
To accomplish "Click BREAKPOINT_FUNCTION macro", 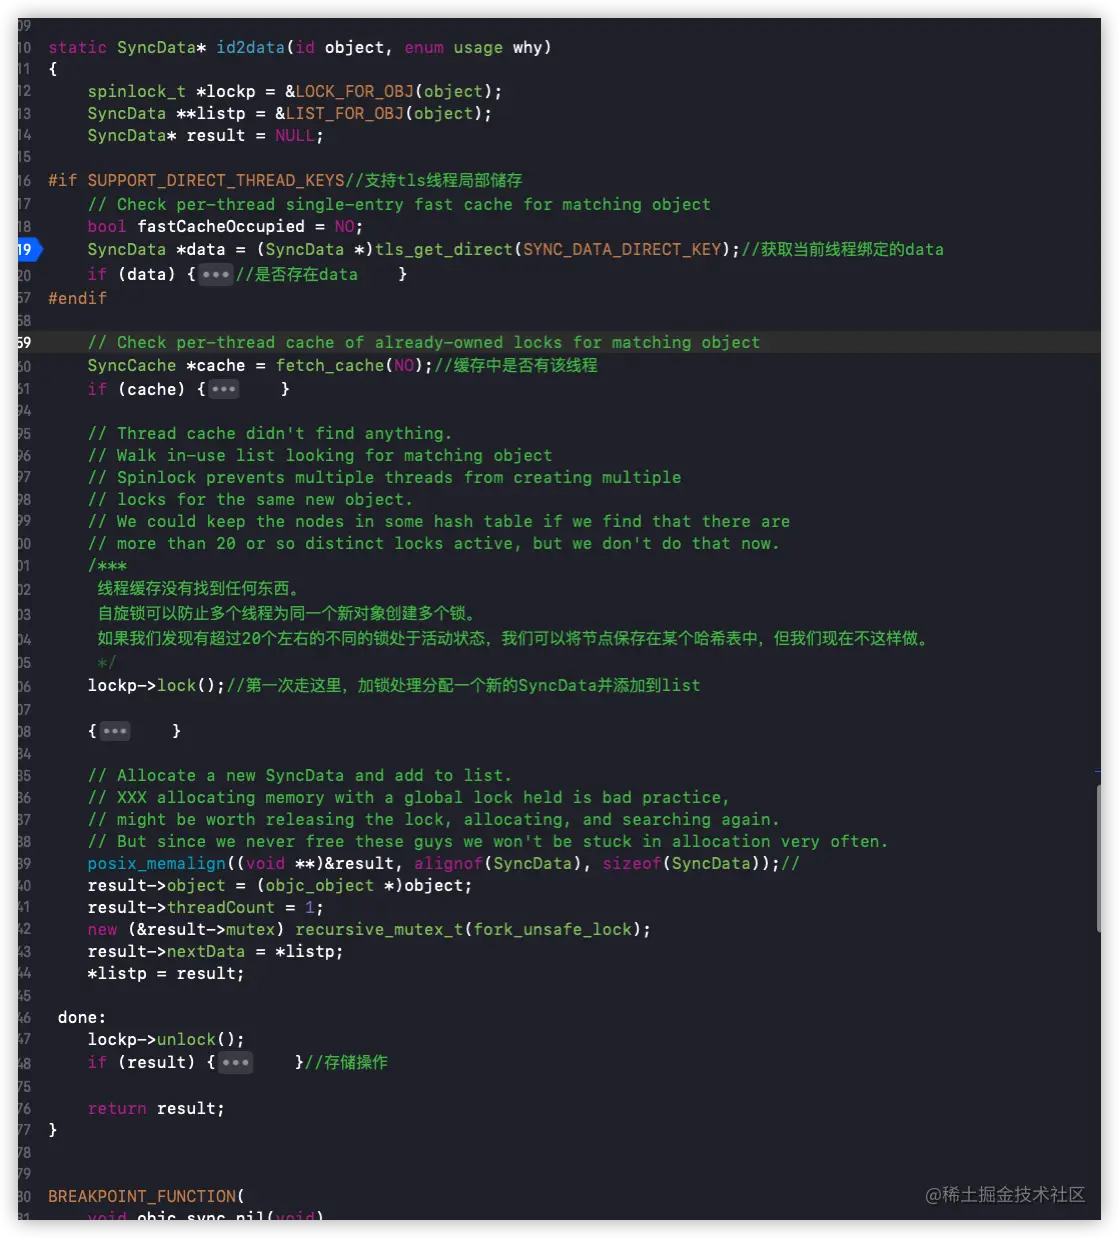I will coord(142,1196).
